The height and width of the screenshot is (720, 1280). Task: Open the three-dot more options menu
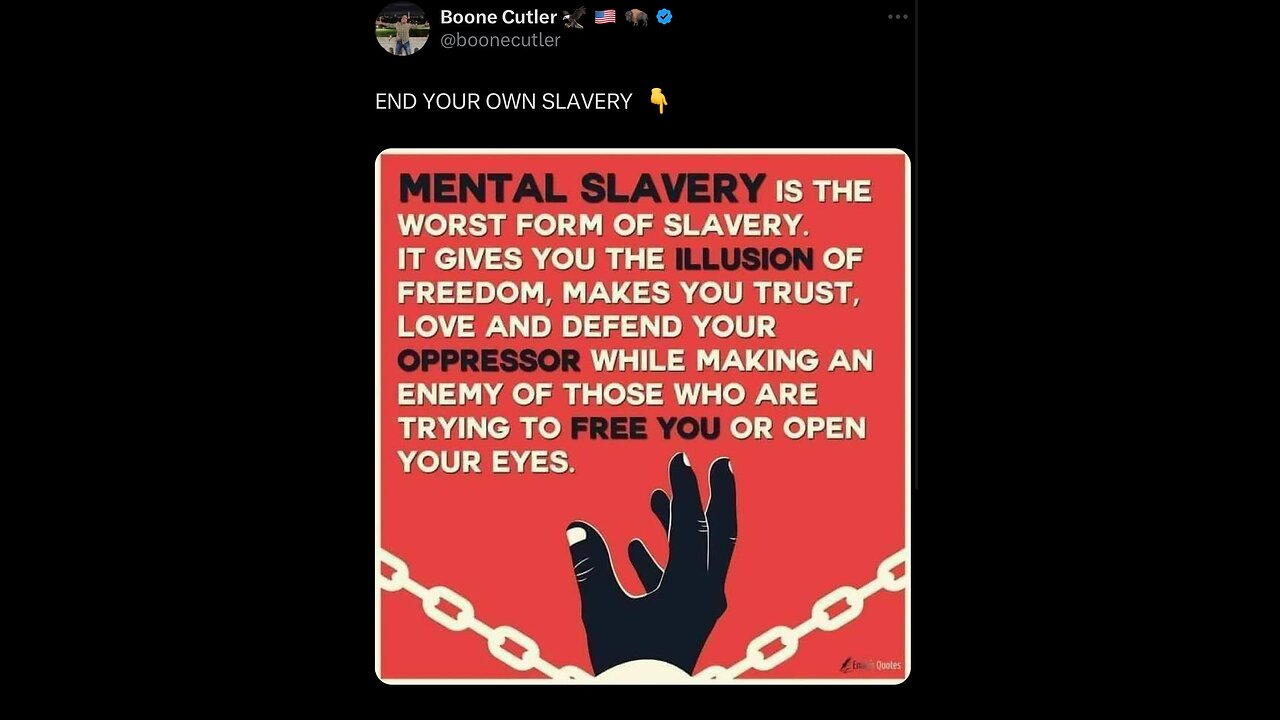point(898,17)
